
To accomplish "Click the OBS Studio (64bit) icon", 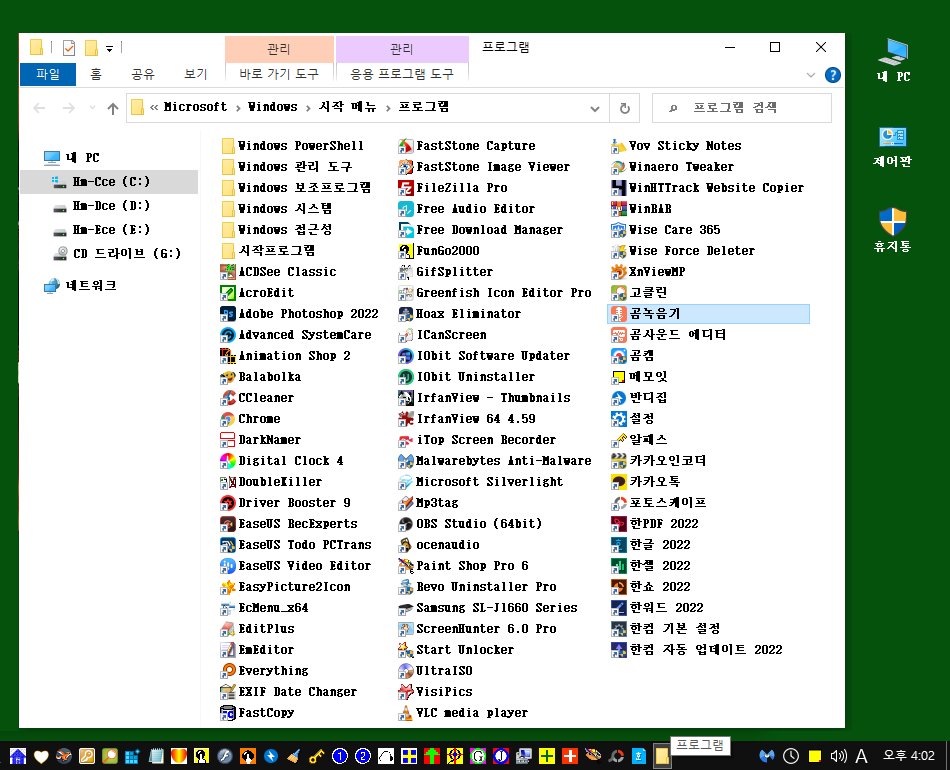I will tap(405, 524).
